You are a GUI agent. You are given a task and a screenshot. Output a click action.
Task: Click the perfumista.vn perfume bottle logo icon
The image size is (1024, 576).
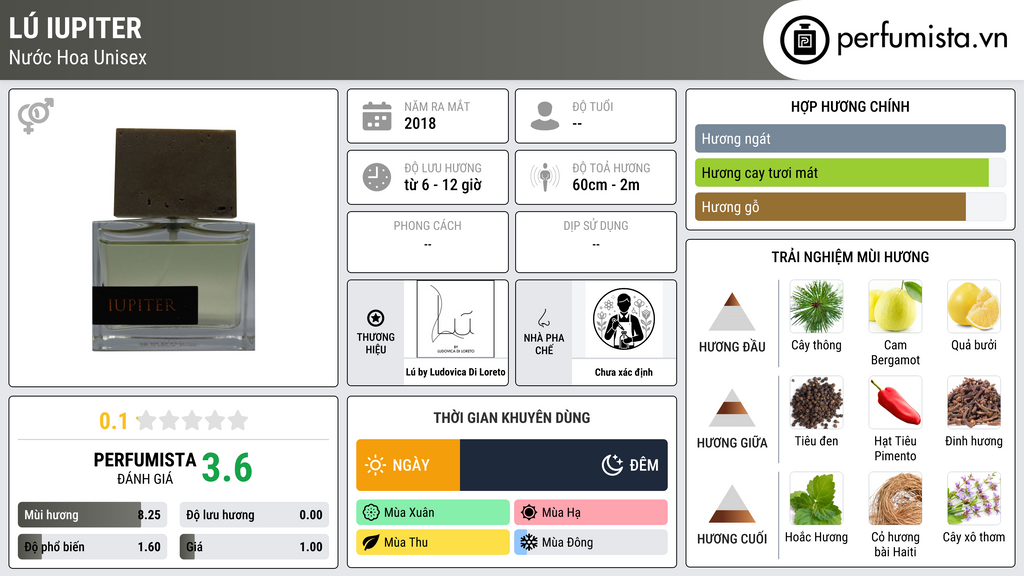tap(804, 40)
